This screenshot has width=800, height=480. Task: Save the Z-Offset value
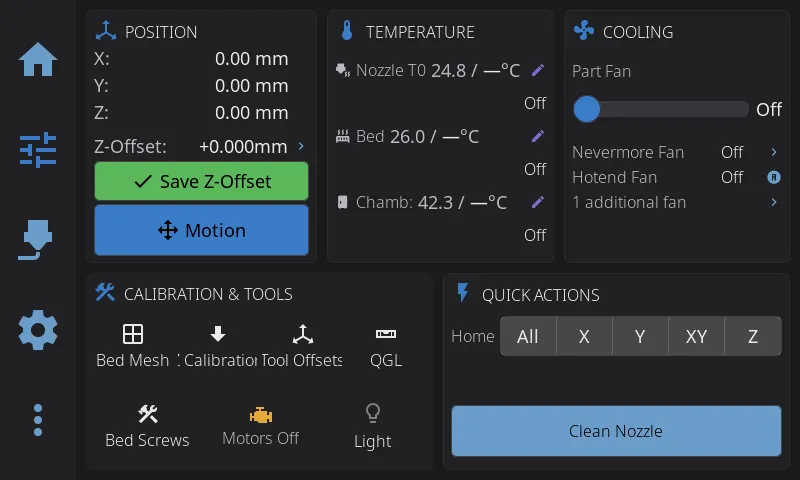tap(202, 181)
